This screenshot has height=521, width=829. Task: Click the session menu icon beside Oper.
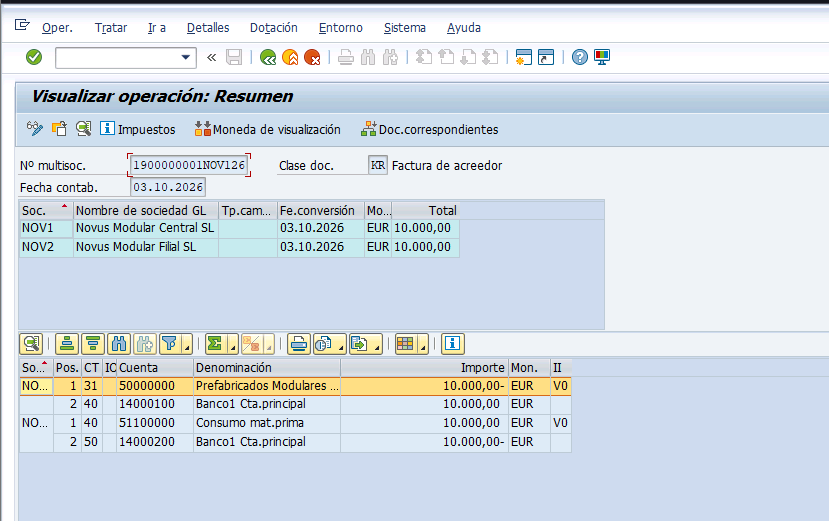(x=22, y=25)
